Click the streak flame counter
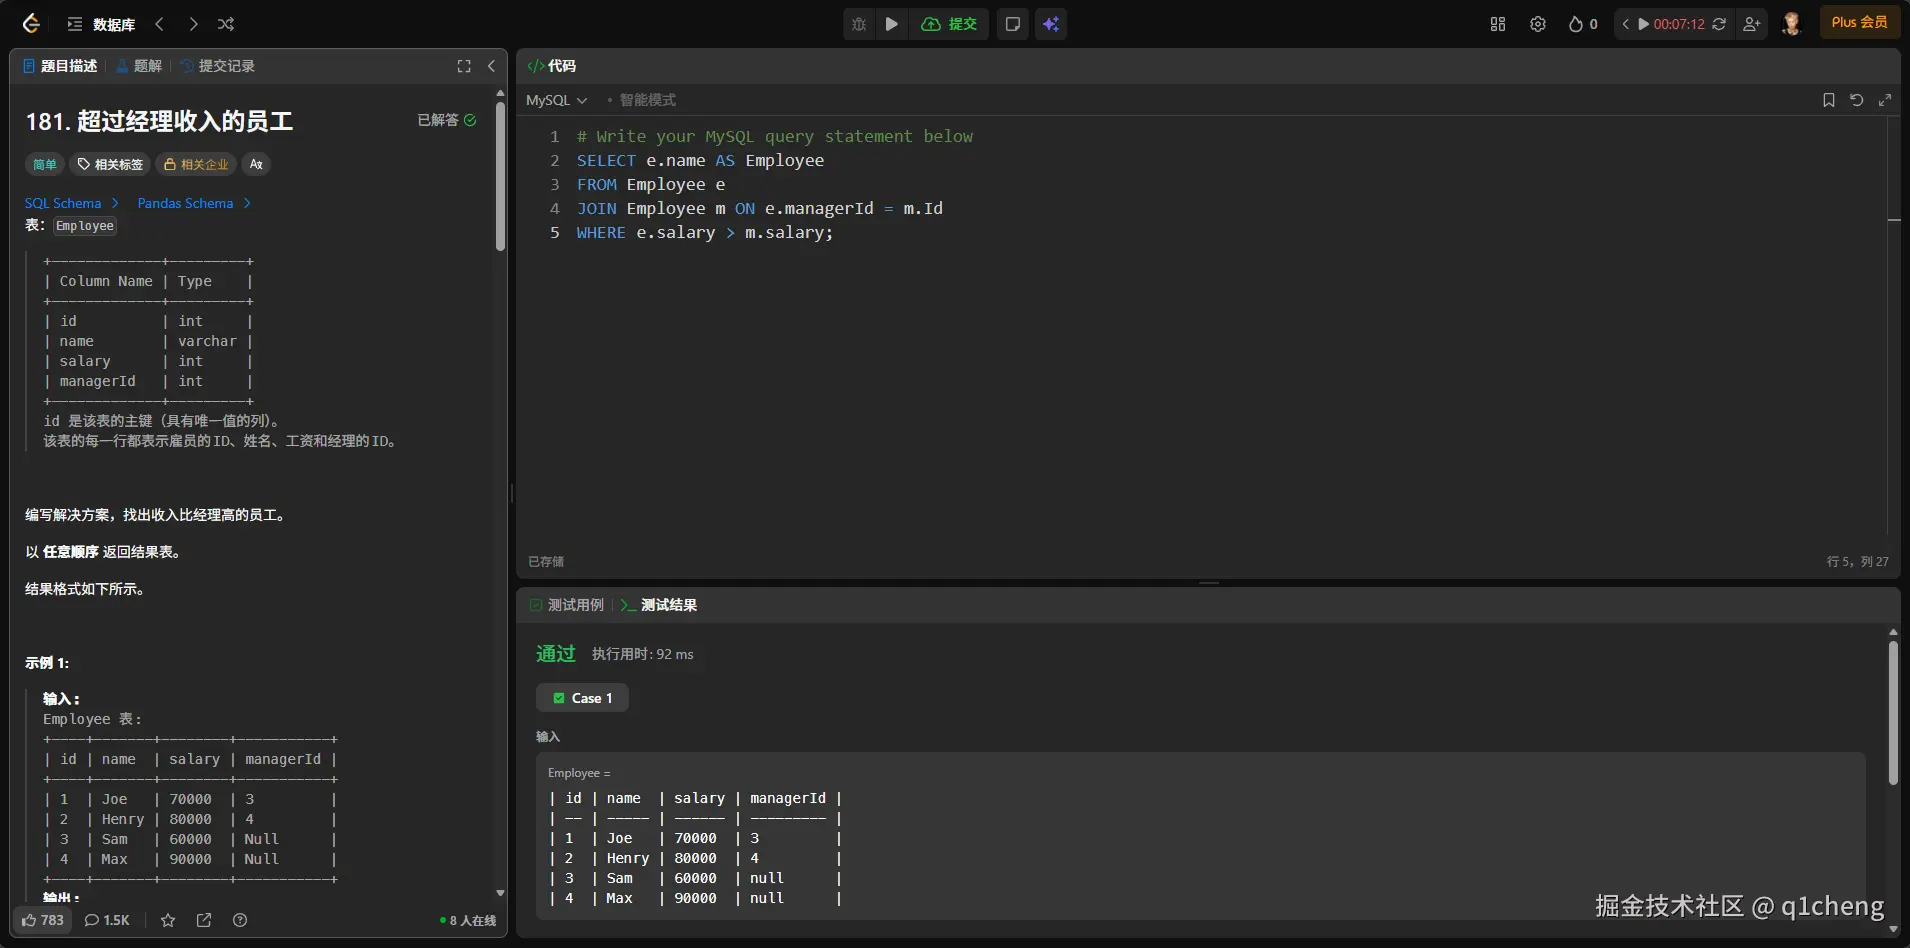This screenshot has width=1910, height=948. pos(1583,24)
